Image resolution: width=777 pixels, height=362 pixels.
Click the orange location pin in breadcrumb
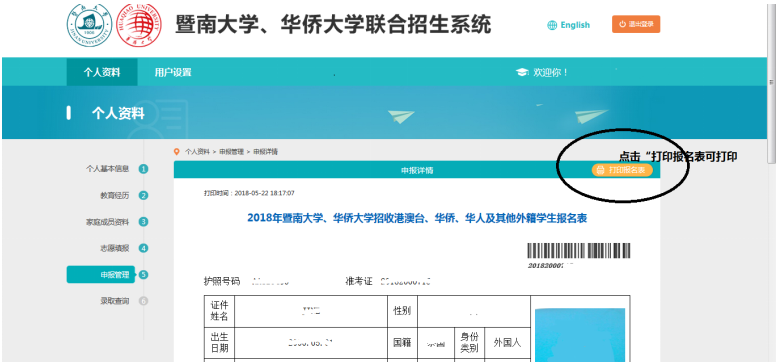pos(177,152)
